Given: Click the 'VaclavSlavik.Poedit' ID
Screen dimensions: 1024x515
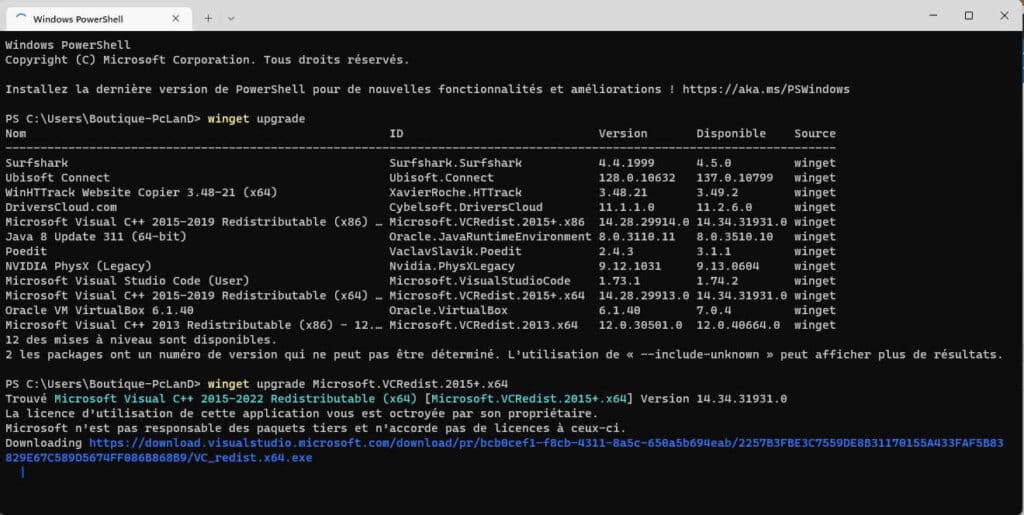Looking at the screenshot, I should 456,251.
